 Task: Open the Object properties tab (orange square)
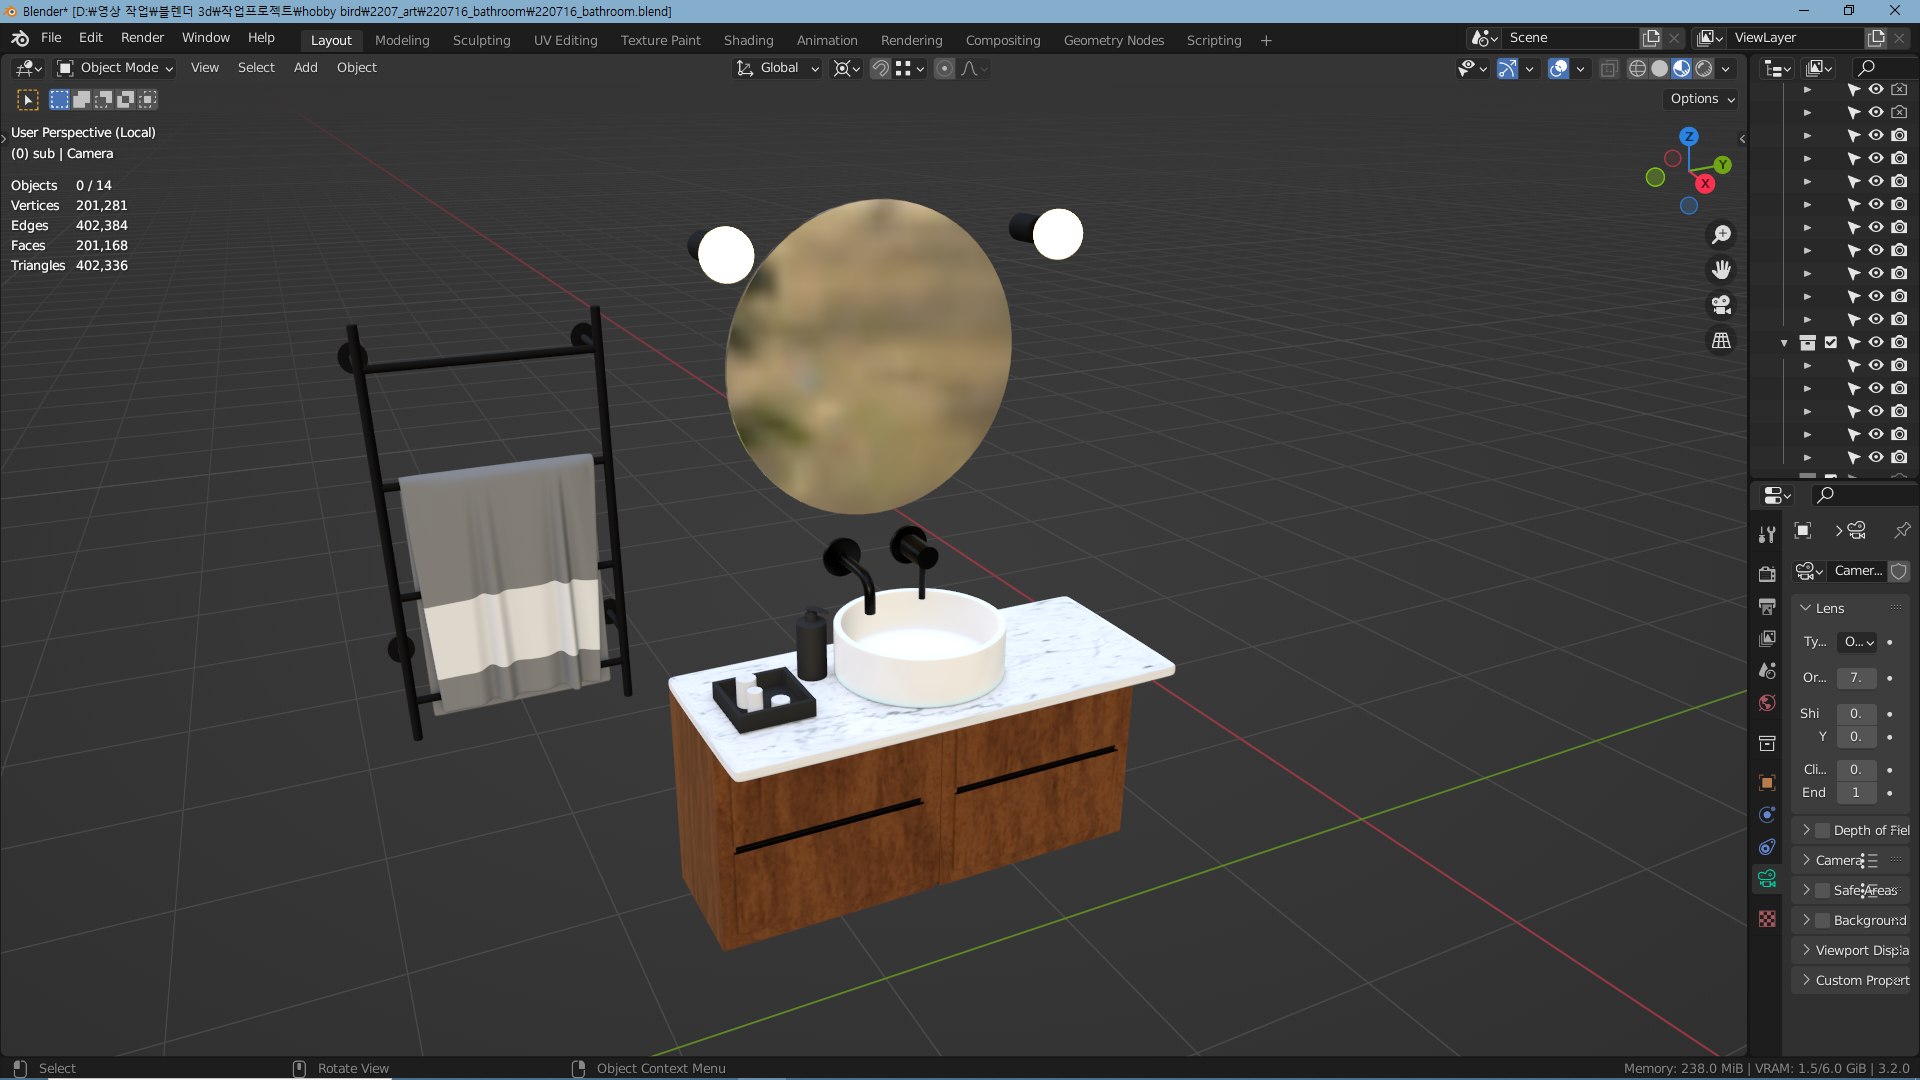coord(1767,783)
